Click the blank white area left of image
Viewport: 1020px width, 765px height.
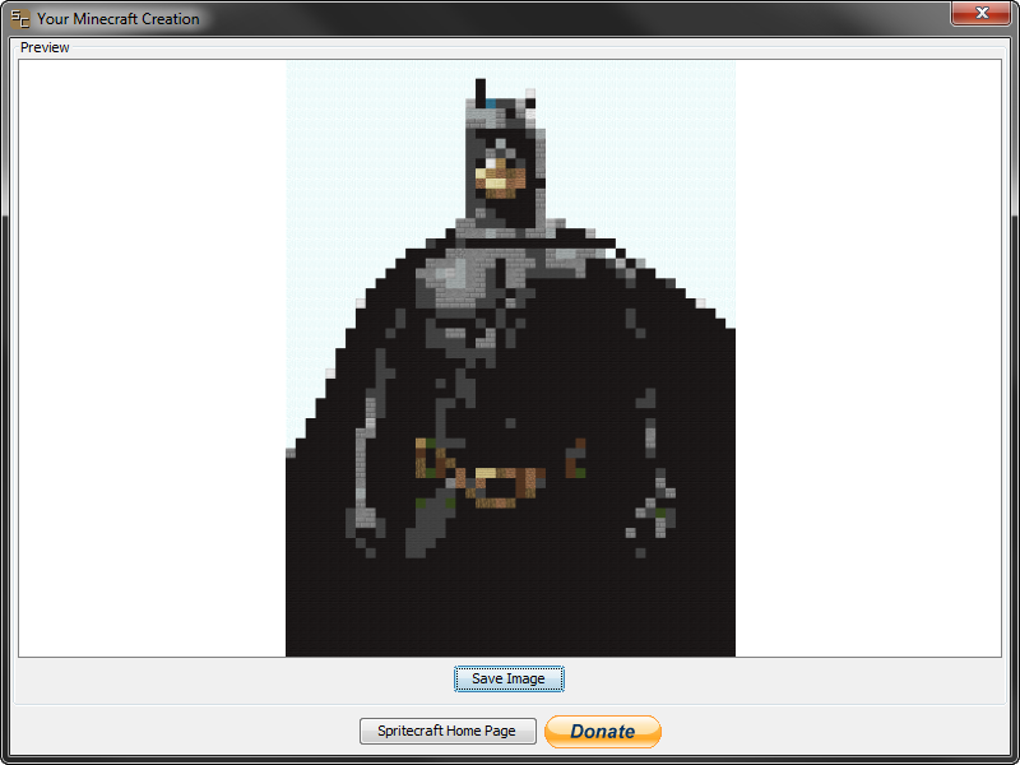[150, 350]
